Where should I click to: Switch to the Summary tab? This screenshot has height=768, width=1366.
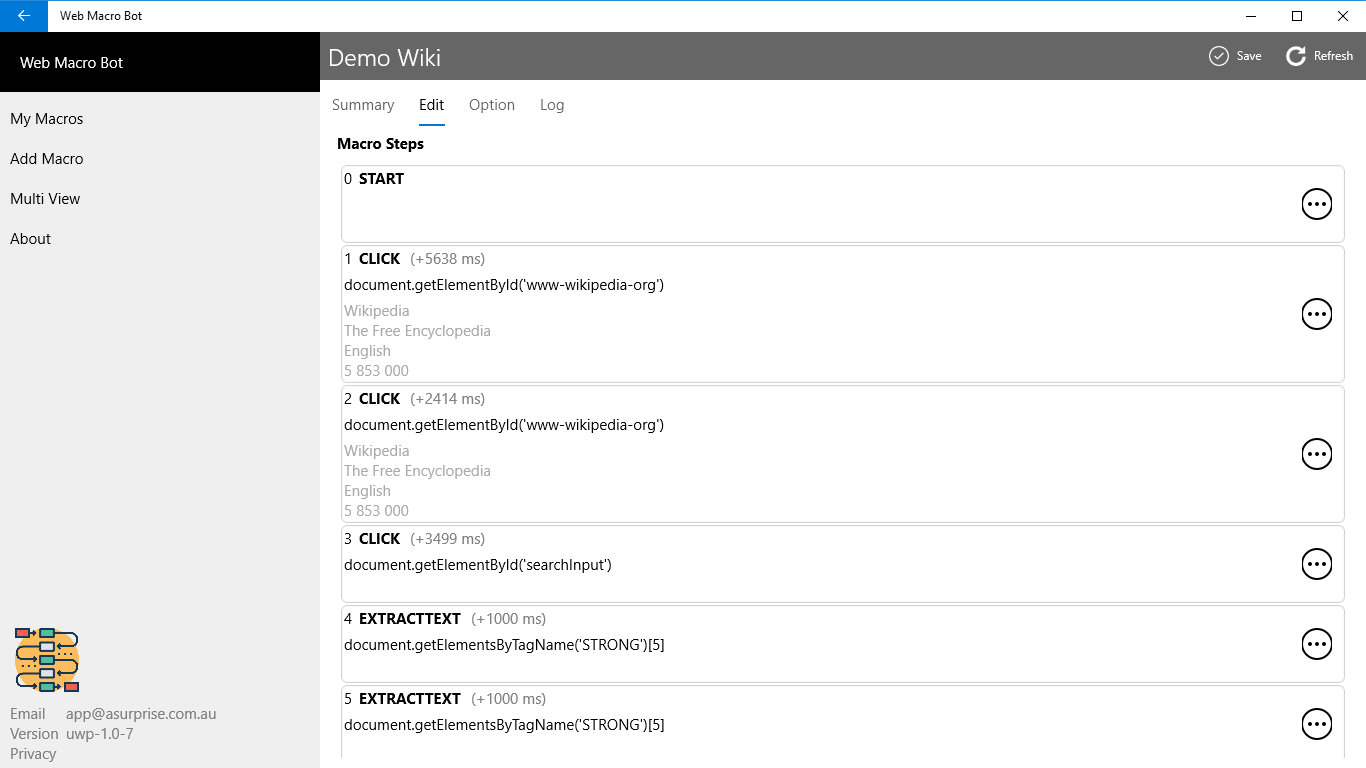pyautogui.click(x=363, y=105)
